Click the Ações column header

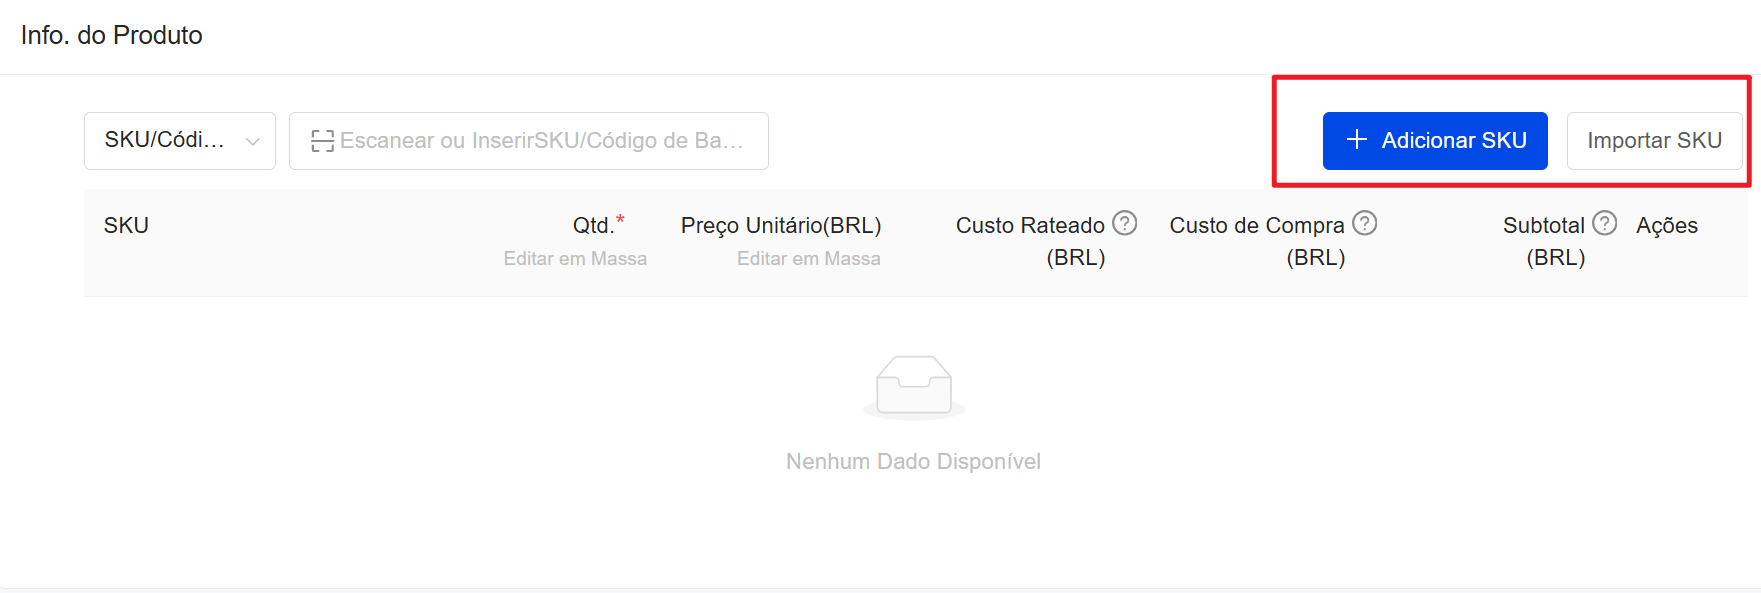tap(1667, 226)
